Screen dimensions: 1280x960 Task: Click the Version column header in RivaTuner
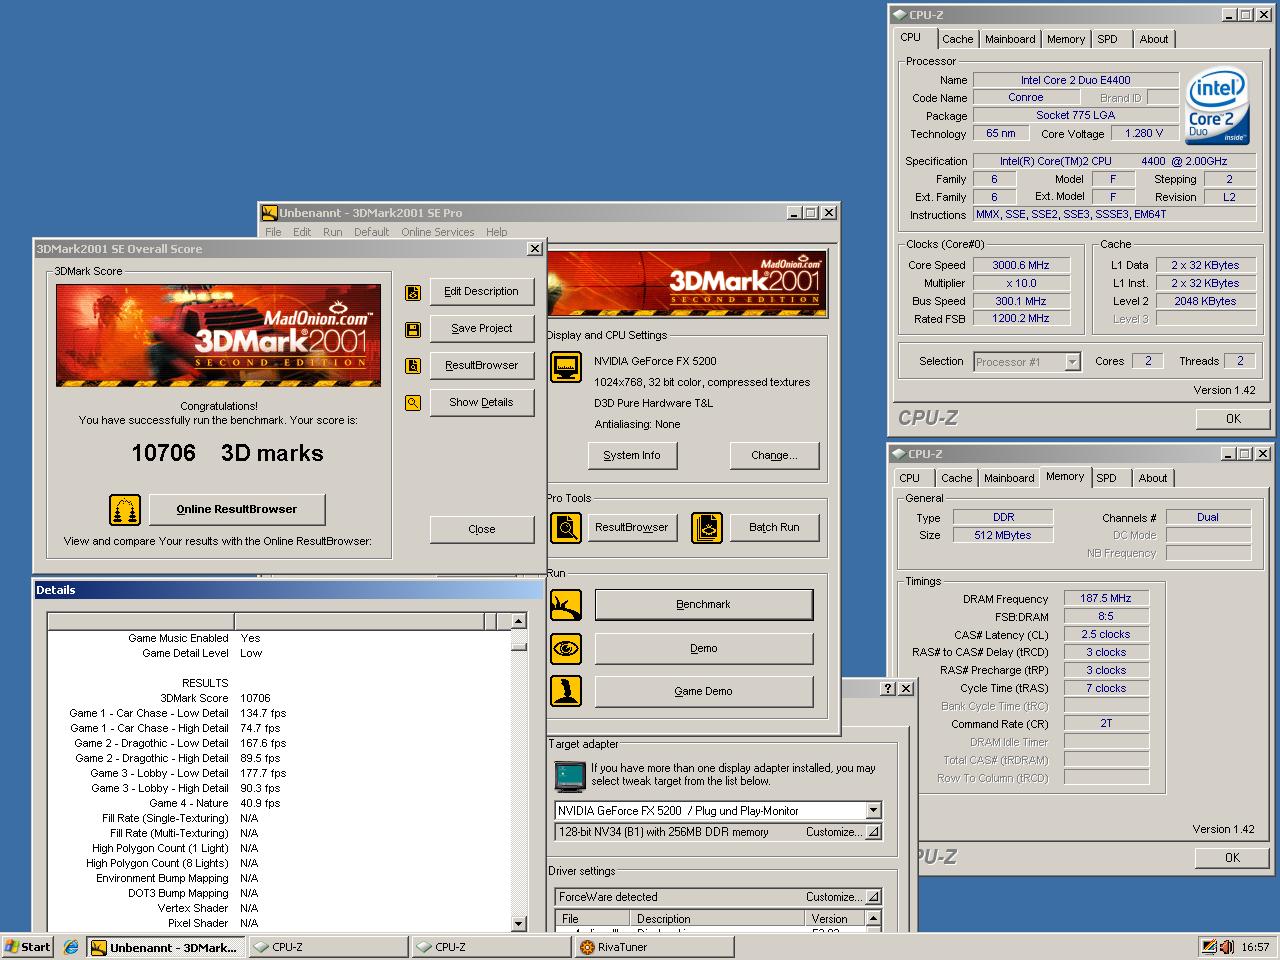pos(836,919)
